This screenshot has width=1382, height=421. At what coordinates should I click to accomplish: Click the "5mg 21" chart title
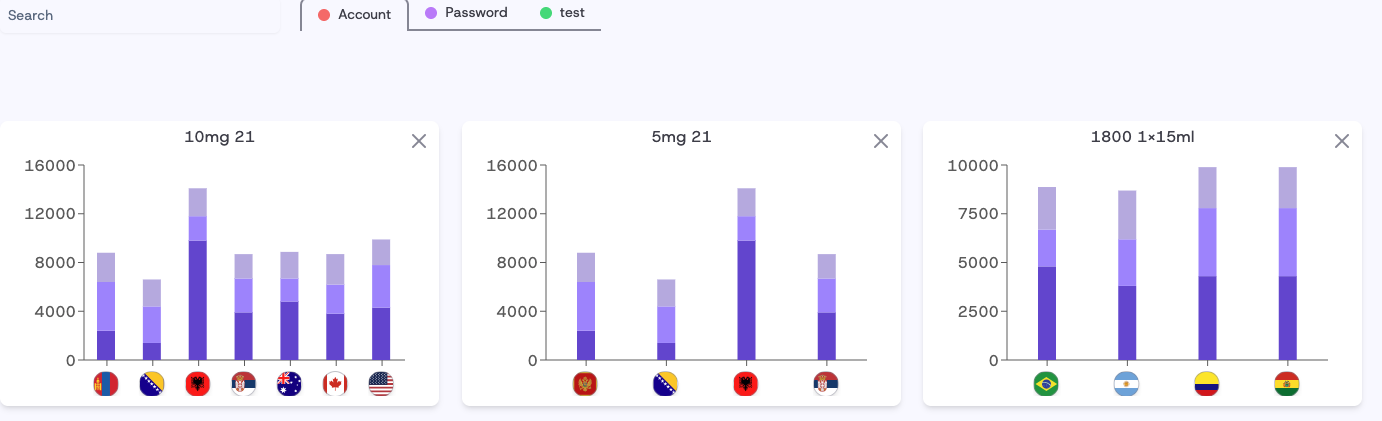click(x=681, y=137)
